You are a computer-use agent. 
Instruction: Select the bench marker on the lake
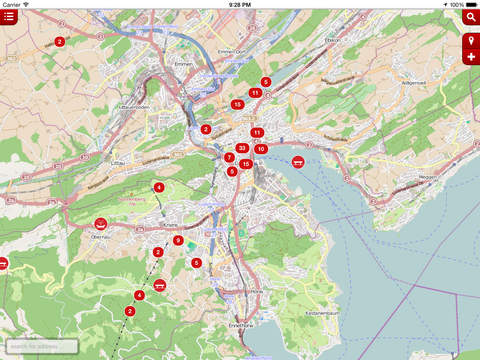click(298, 162)
